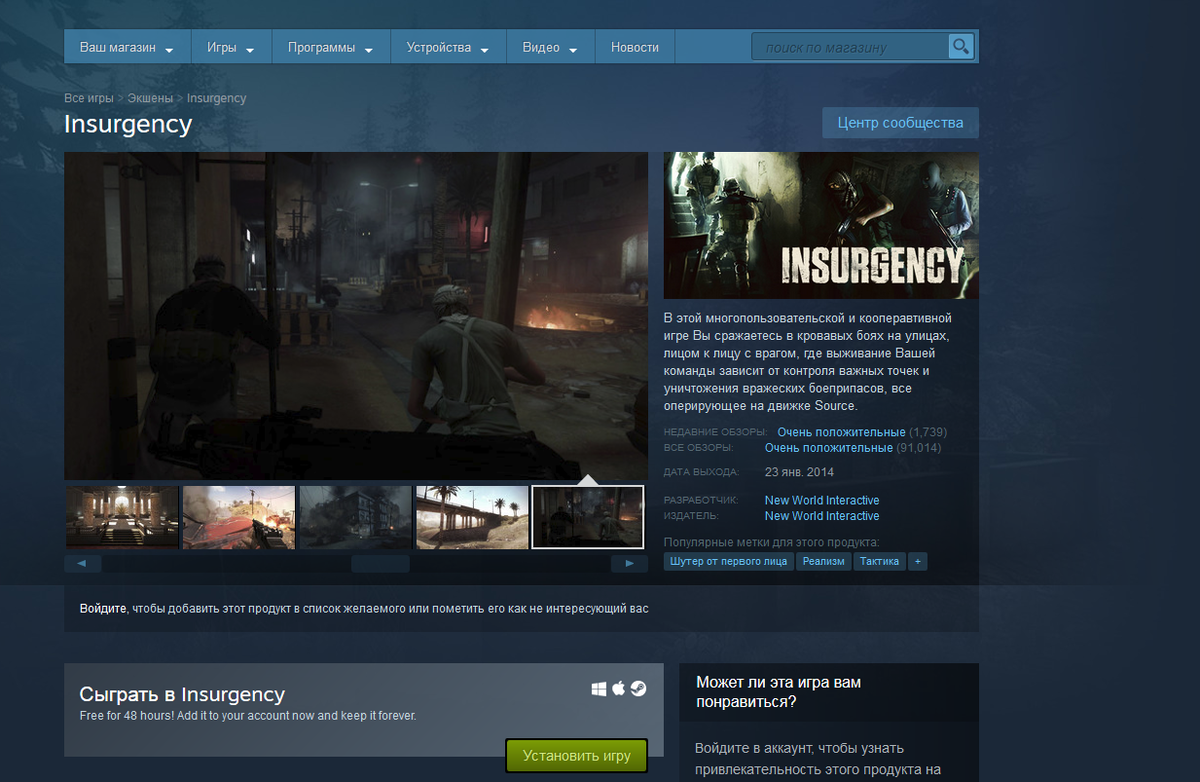Open the Программы dropdown menu
Image resolution: width=1200 pixels, height=782 pixels.
point(330,47)
